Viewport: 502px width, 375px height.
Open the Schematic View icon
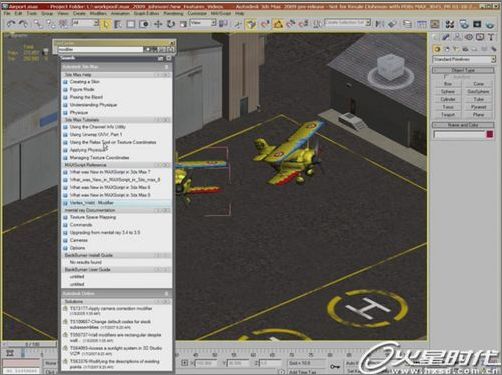434,23
